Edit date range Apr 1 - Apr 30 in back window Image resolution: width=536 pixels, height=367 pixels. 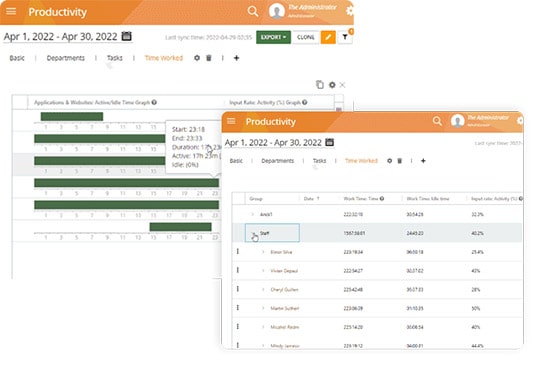[x=61, y=36]
